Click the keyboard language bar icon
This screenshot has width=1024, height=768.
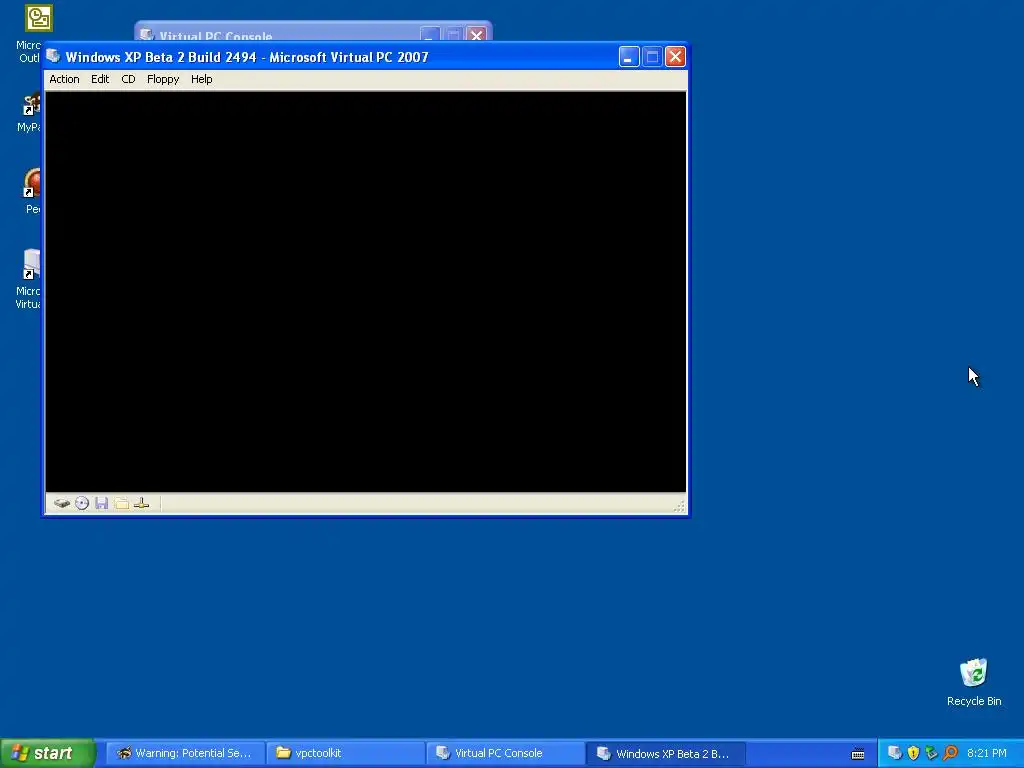pyautogui.click(x=858, y=754)
